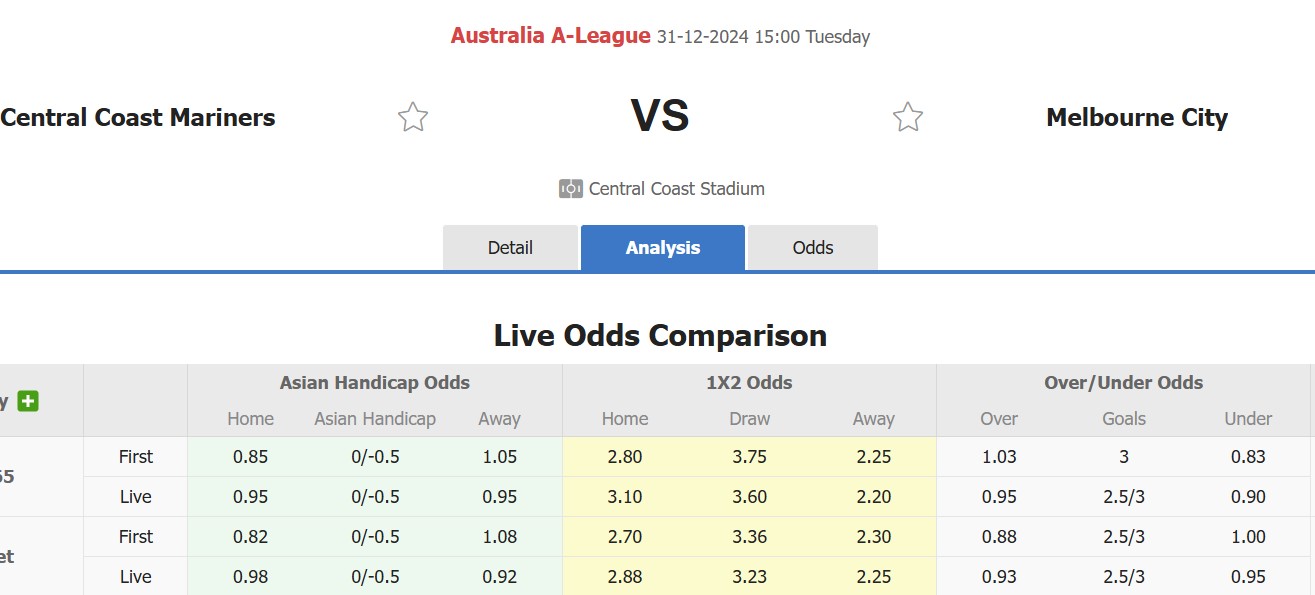
Task: Click the Central Coast Stadium venue name
Action: click(676, 188)
